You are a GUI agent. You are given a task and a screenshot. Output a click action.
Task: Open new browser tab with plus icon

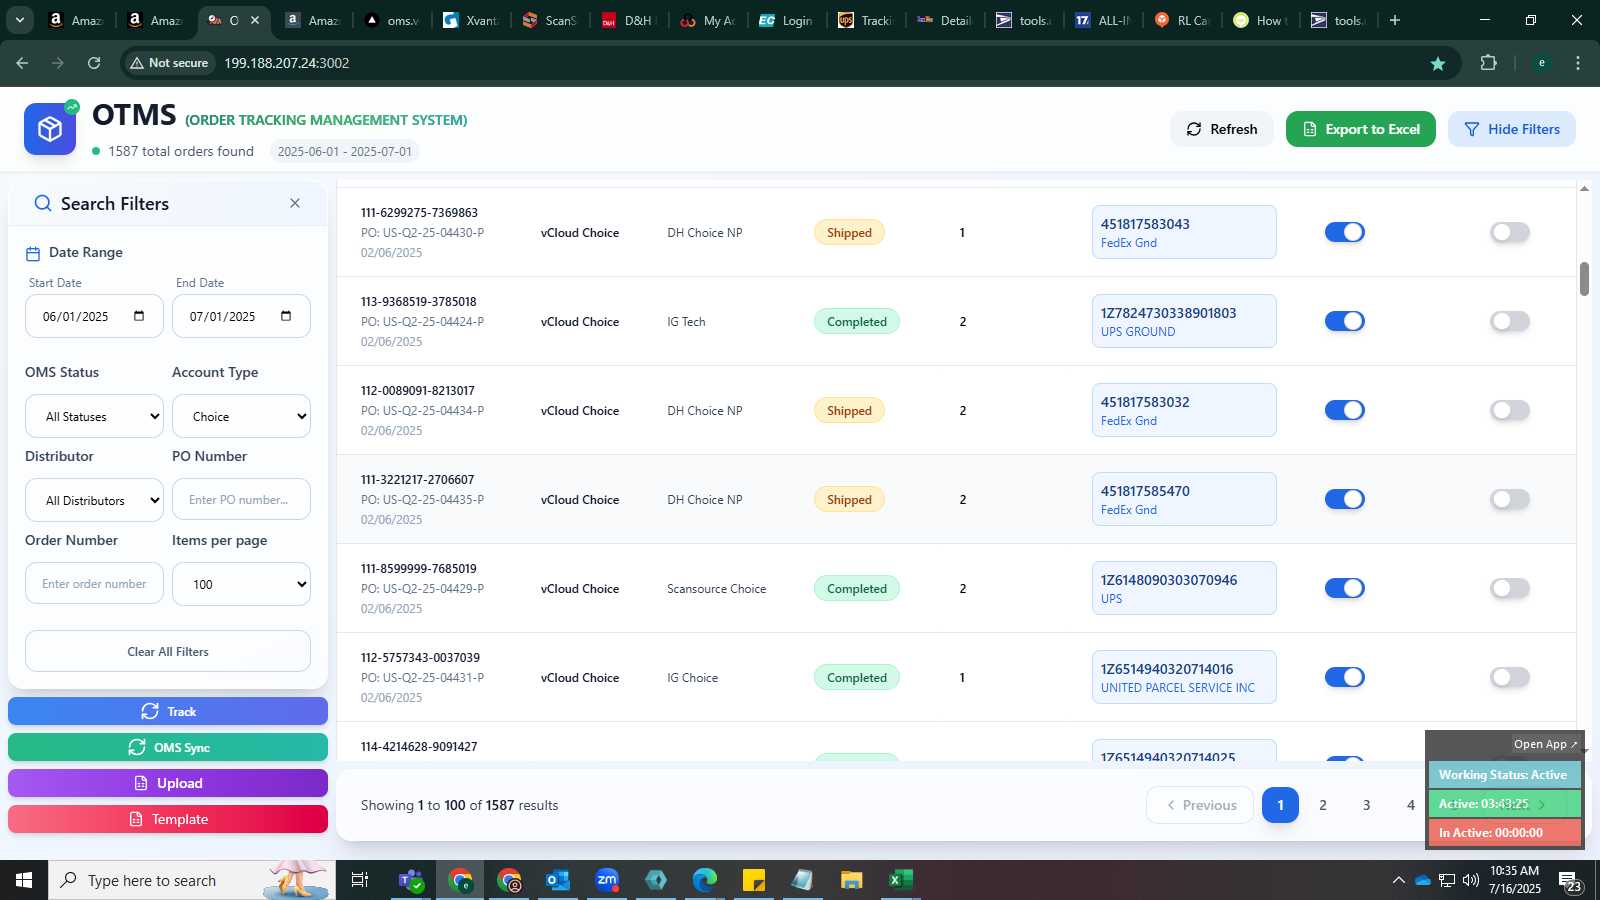1395,20
